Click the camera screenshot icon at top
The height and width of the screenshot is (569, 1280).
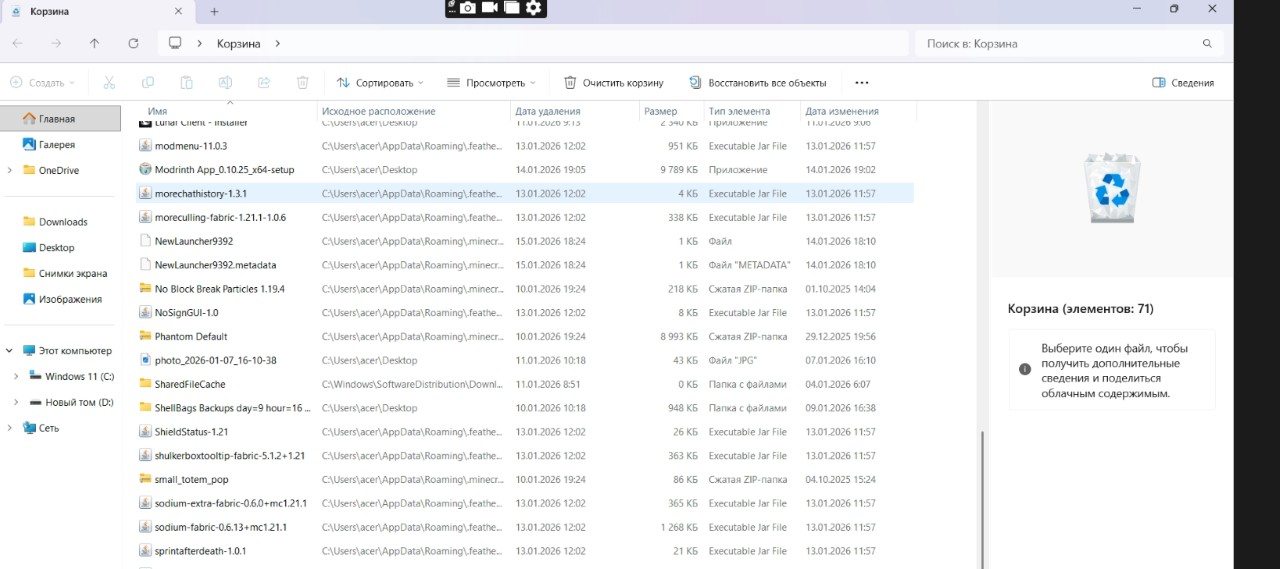point(467,8)
